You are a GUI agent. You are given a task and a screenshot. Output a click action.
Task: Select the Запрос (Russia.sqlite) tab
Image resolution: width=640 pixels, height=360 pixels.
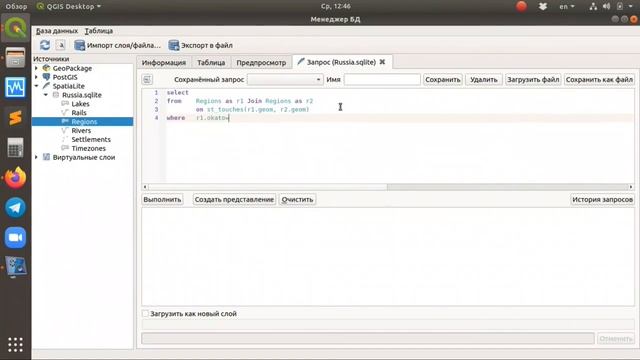[341, 62]
